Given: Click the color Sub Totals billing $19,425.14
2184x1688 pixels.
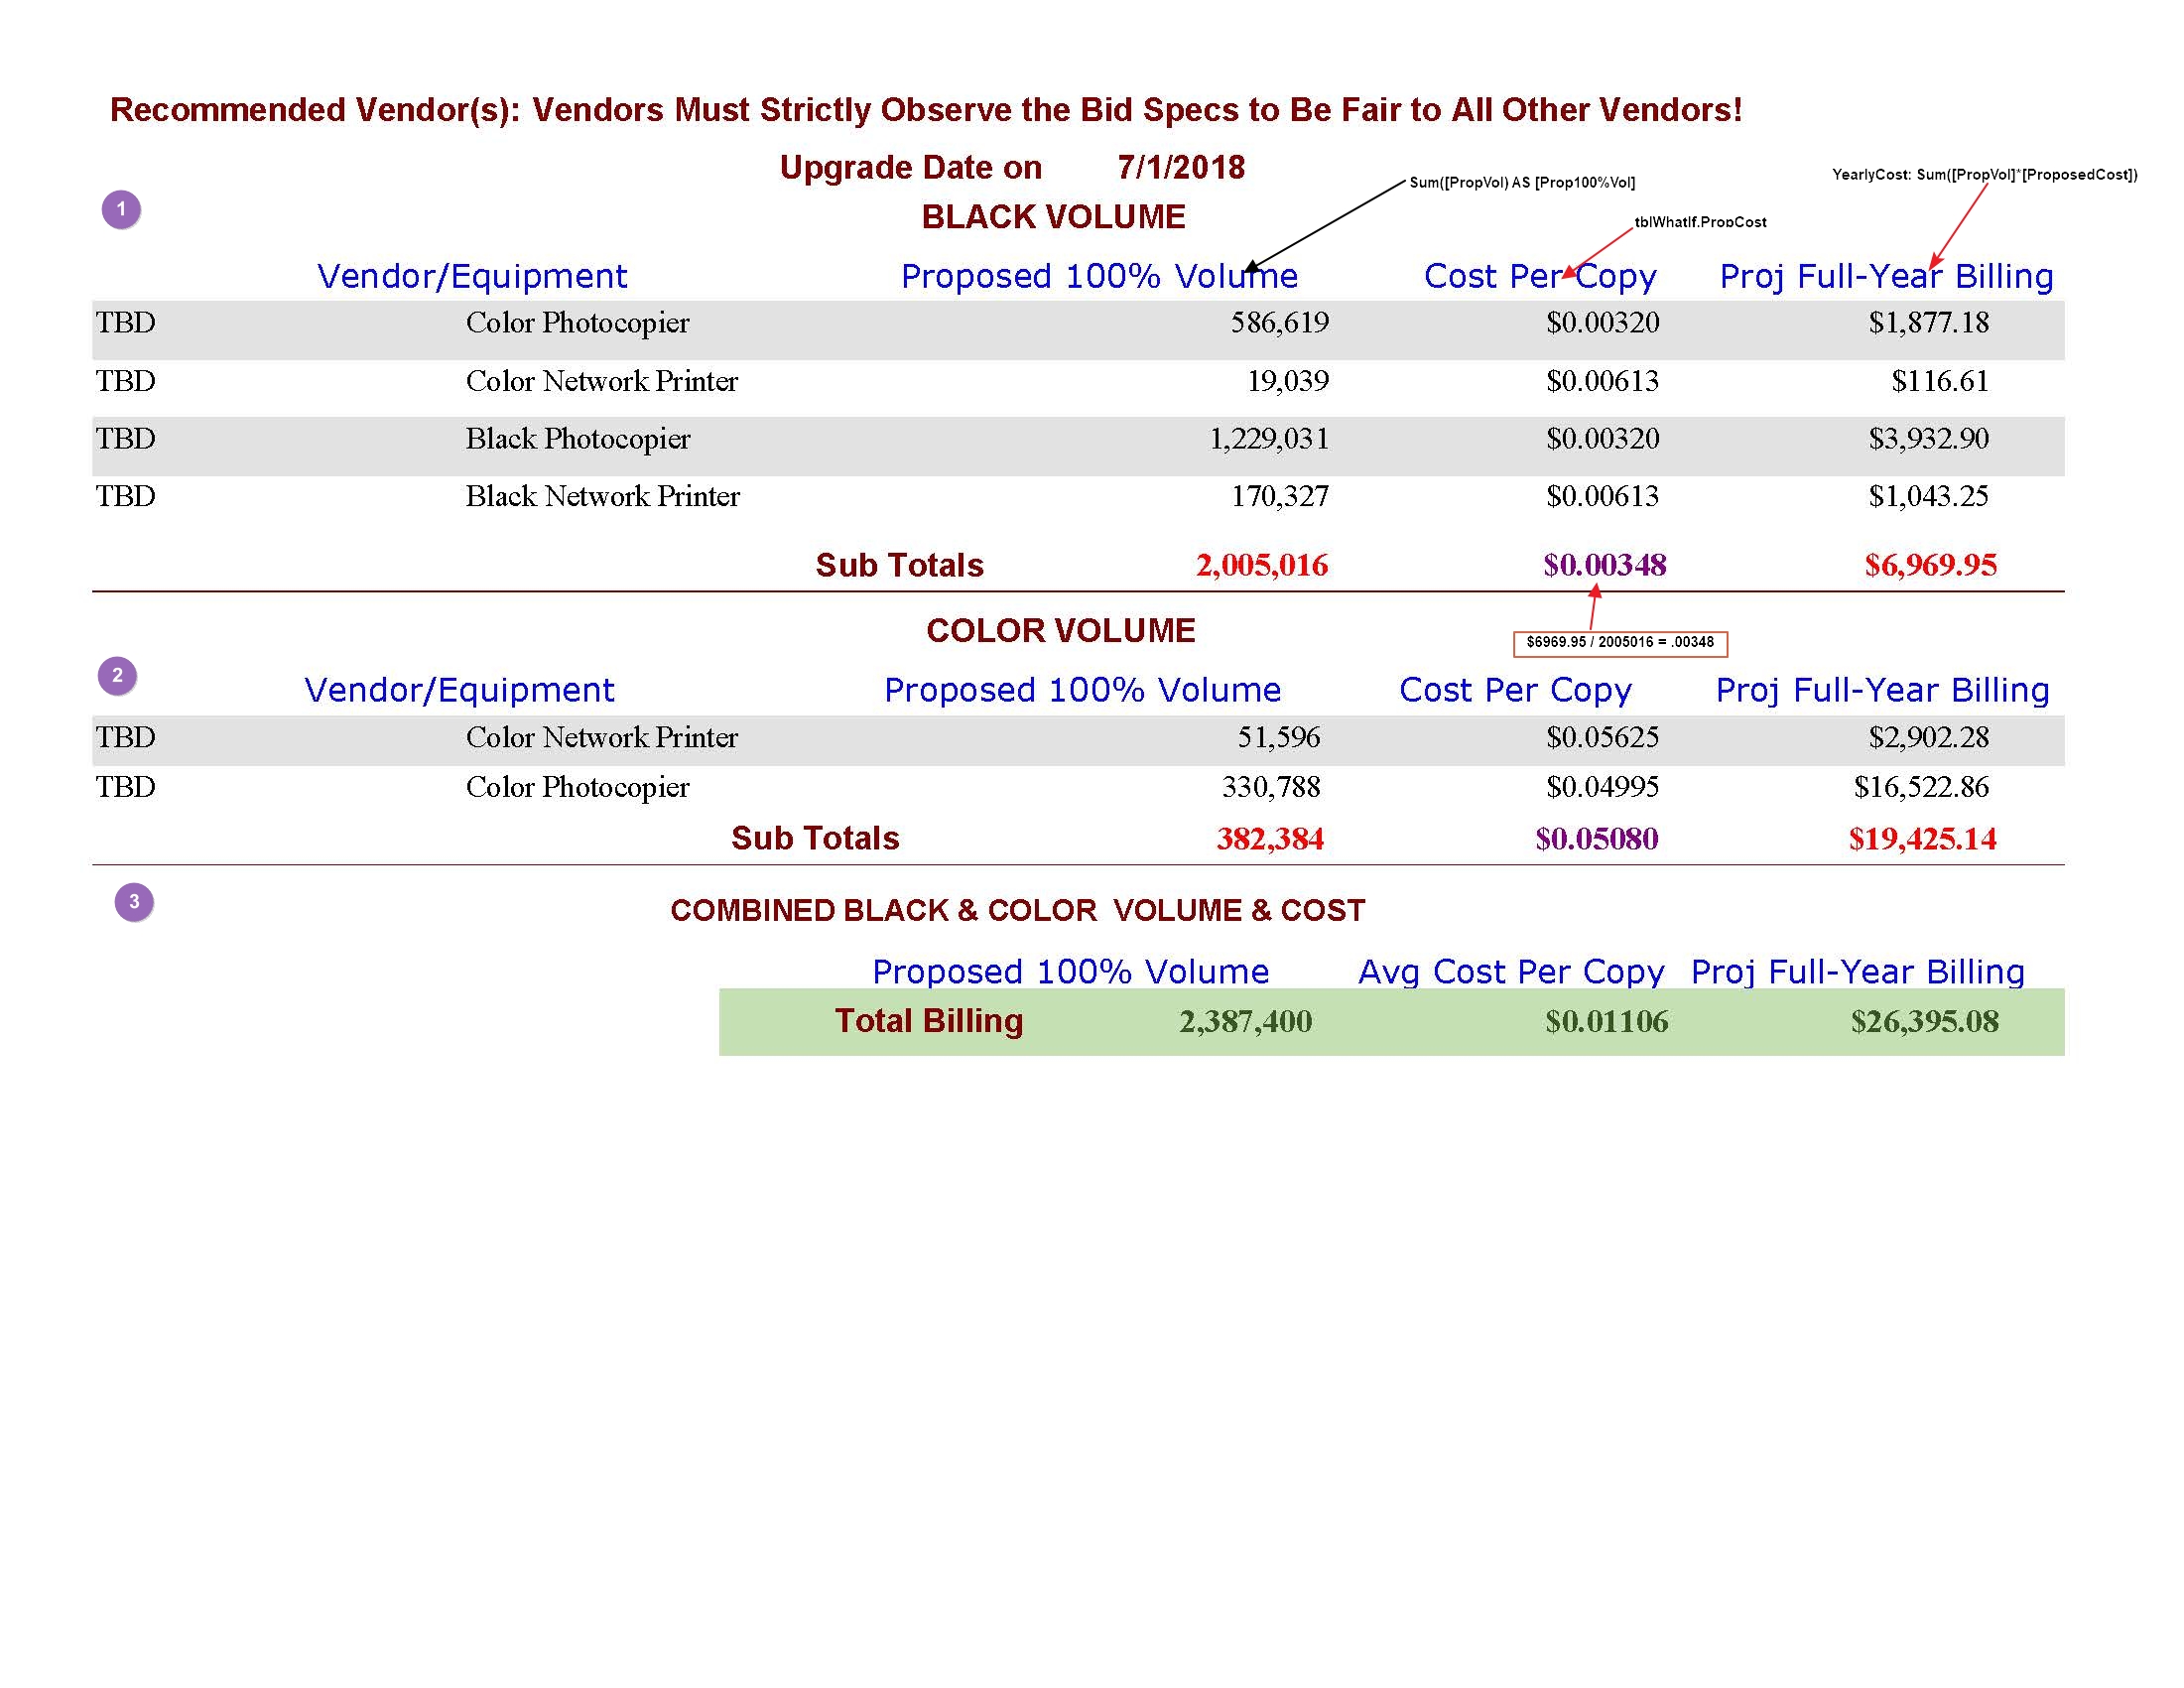Looking at the screenshot, I should 1921,838.
